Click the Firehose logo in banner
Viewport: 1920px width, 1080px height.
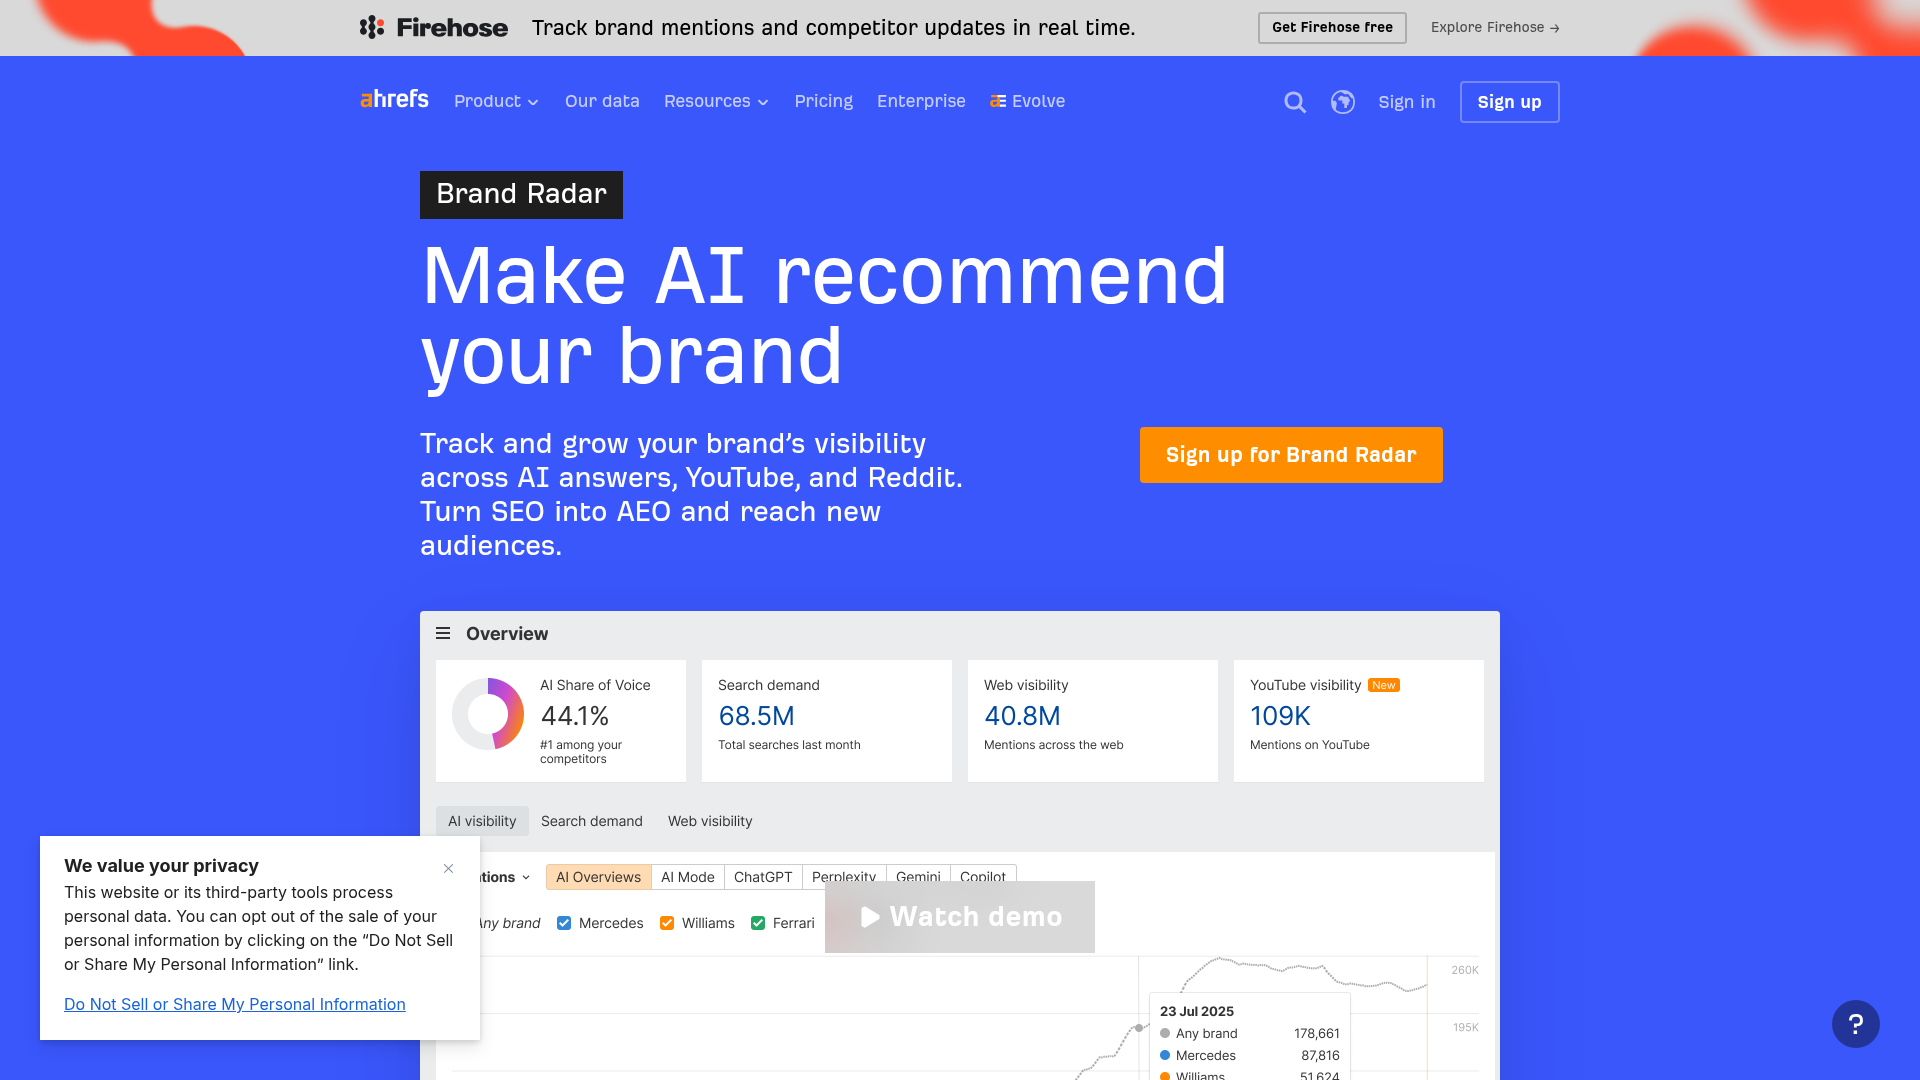(x=433, y=27)
